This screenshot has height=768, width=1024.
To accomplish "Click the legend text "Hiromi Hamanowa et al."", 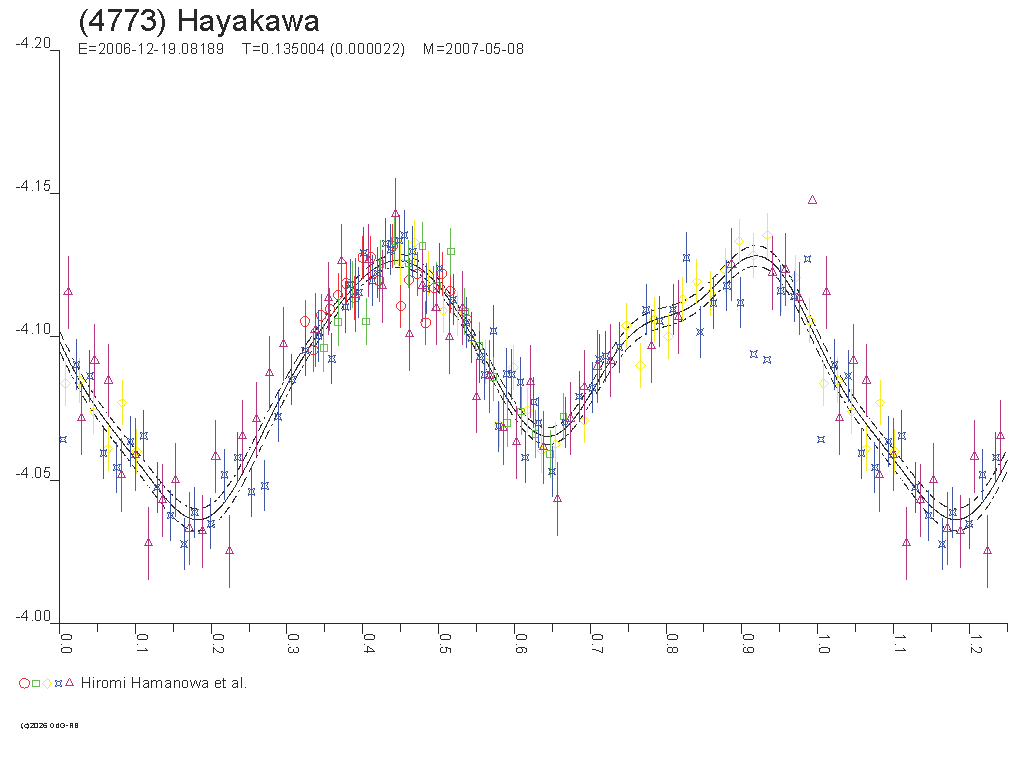I will [164, 683].
